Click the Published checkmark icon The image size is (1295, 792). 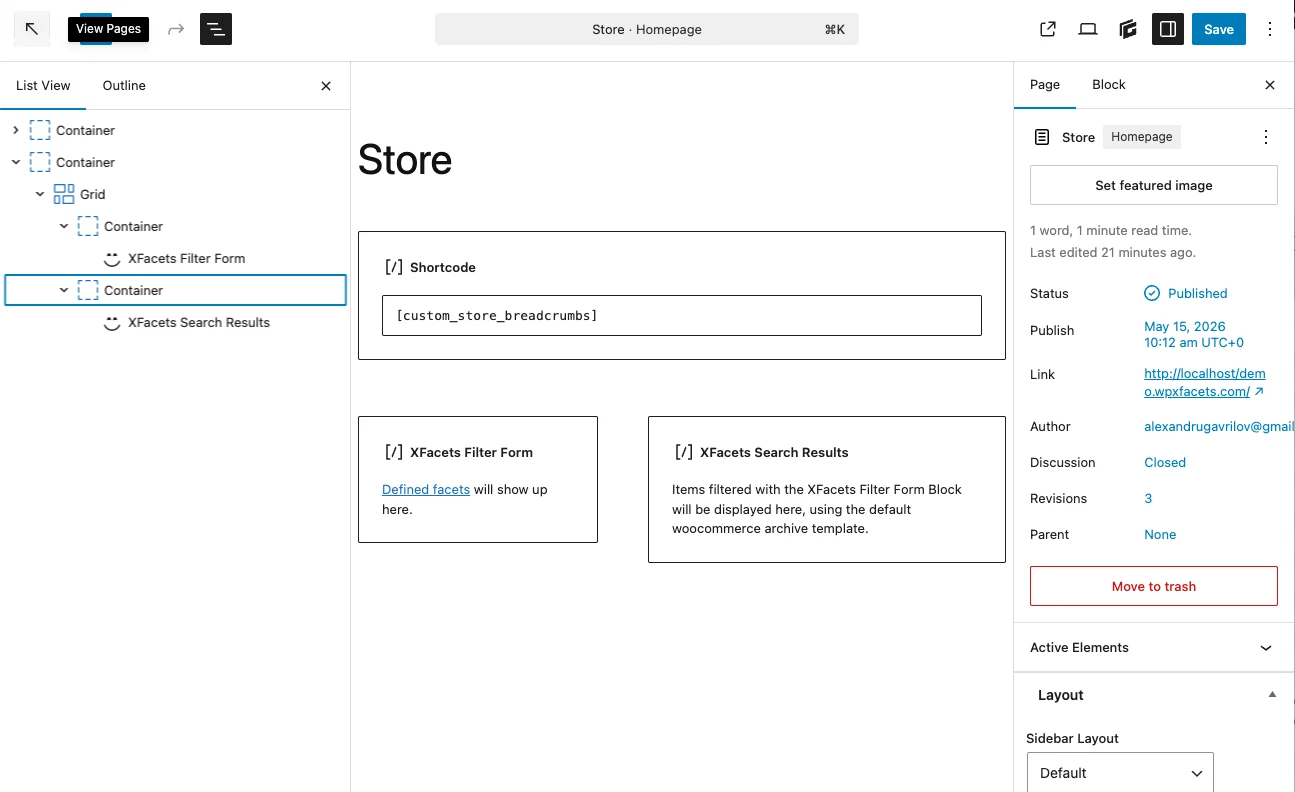1152,293
